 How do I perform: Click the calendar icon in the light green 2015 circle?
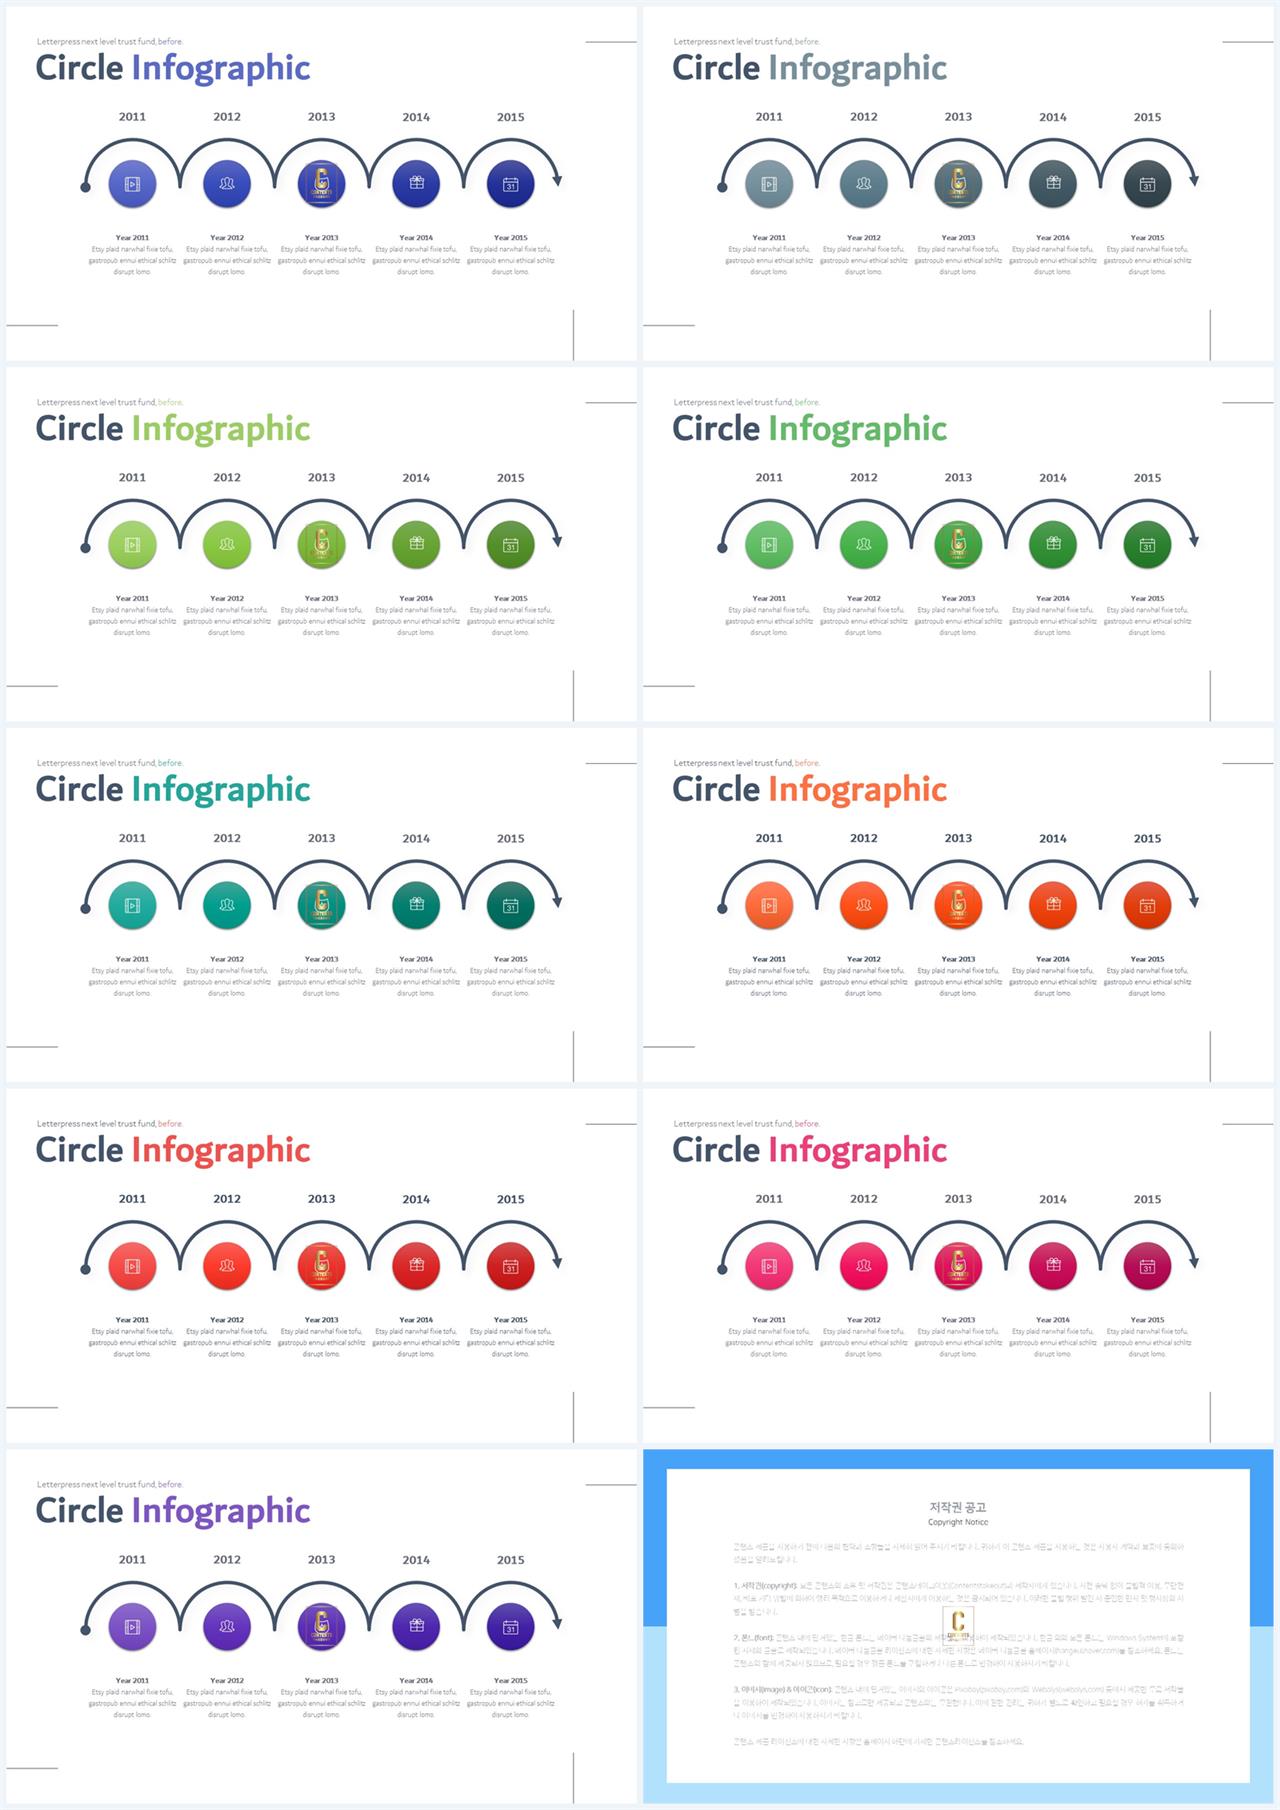pyautogui.click(x=511, y=545)
